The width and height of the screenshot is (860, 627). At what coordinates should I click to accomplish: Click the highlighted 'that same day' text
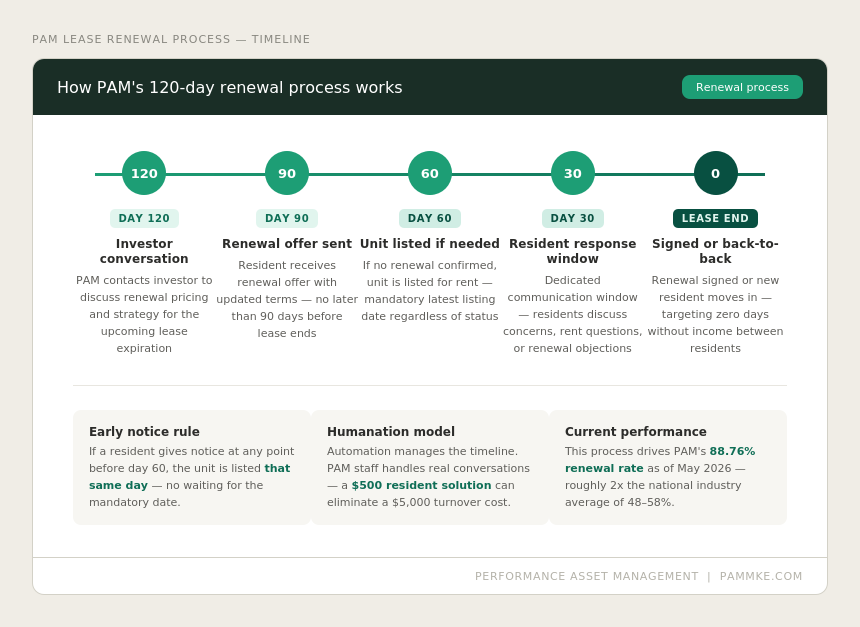(190, 477)
